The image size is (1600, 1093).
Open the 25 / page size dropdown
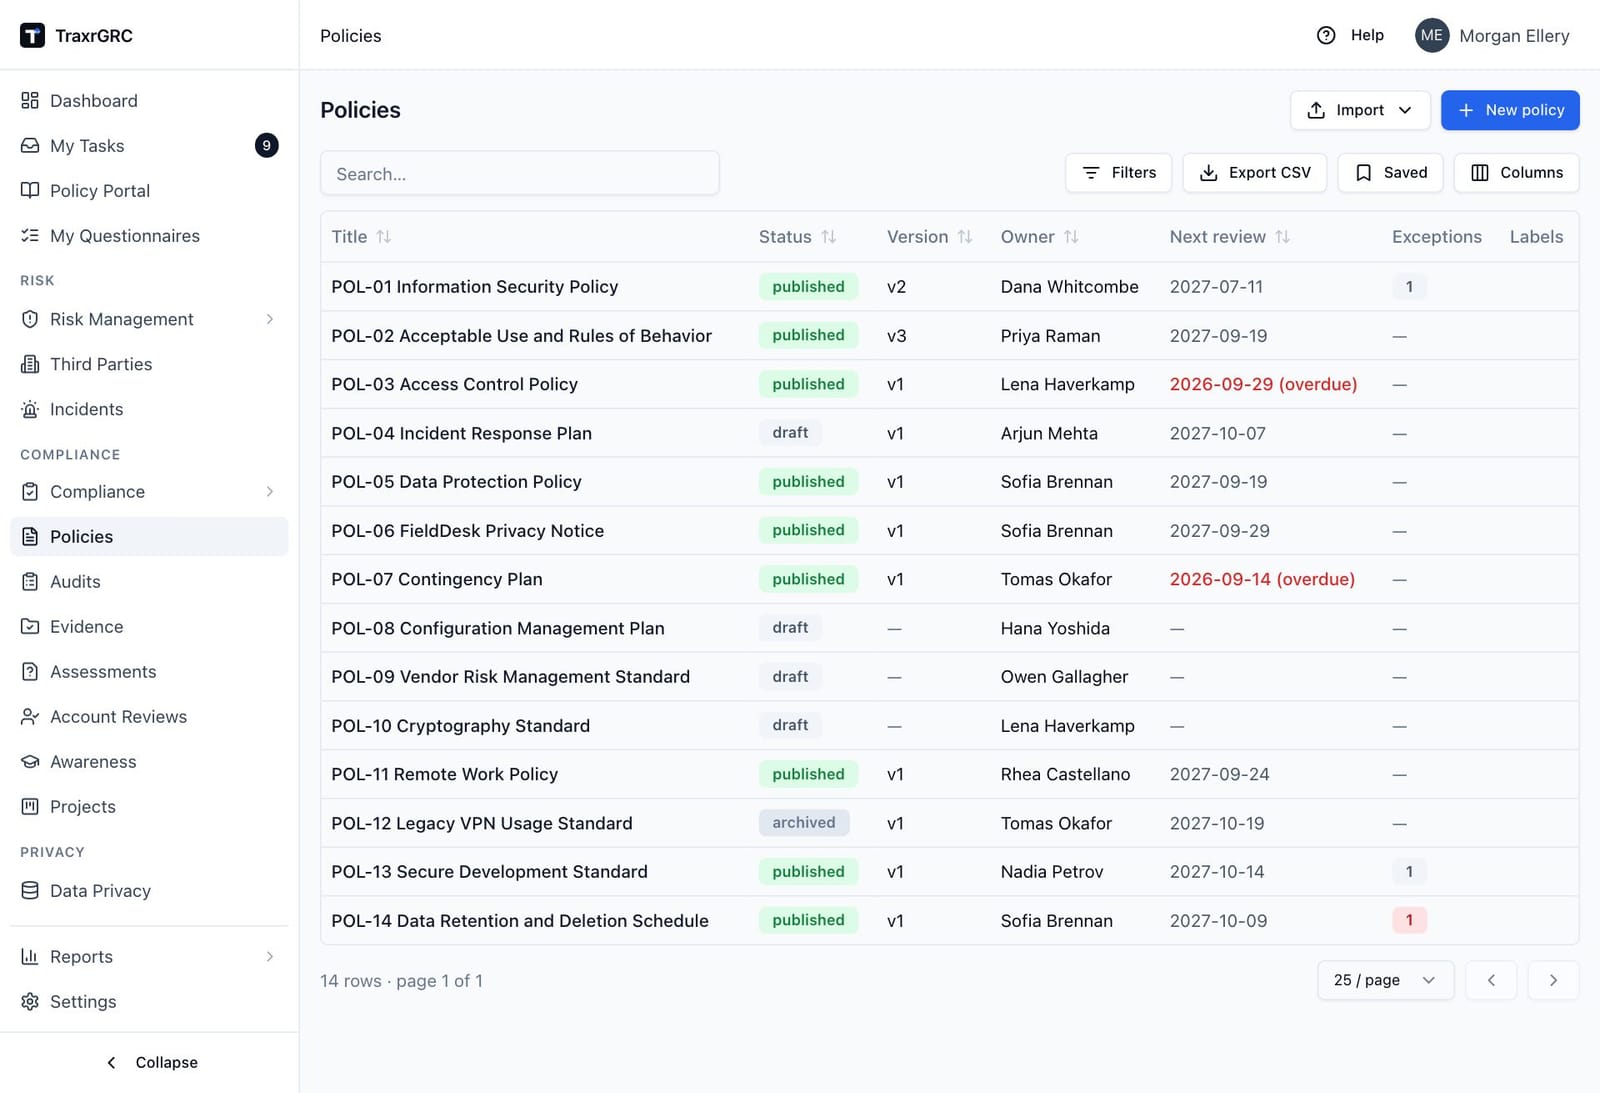click(1385, 980)
